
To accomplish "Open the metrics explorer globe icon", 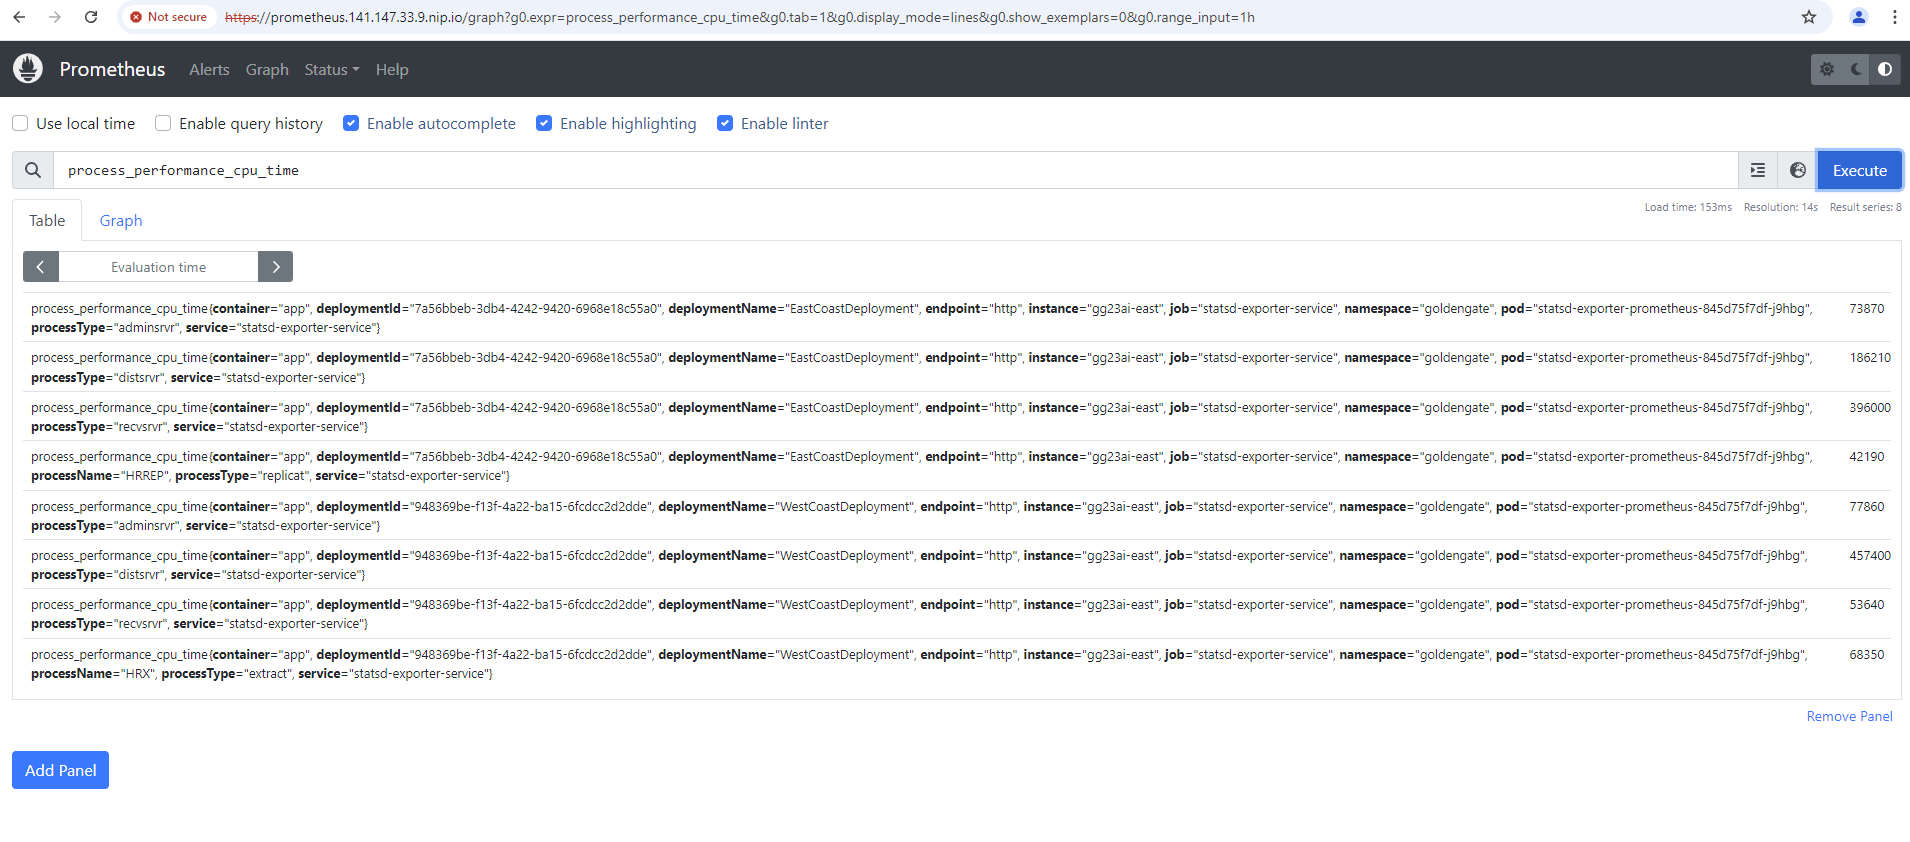I will click(x=1798, y=170).
